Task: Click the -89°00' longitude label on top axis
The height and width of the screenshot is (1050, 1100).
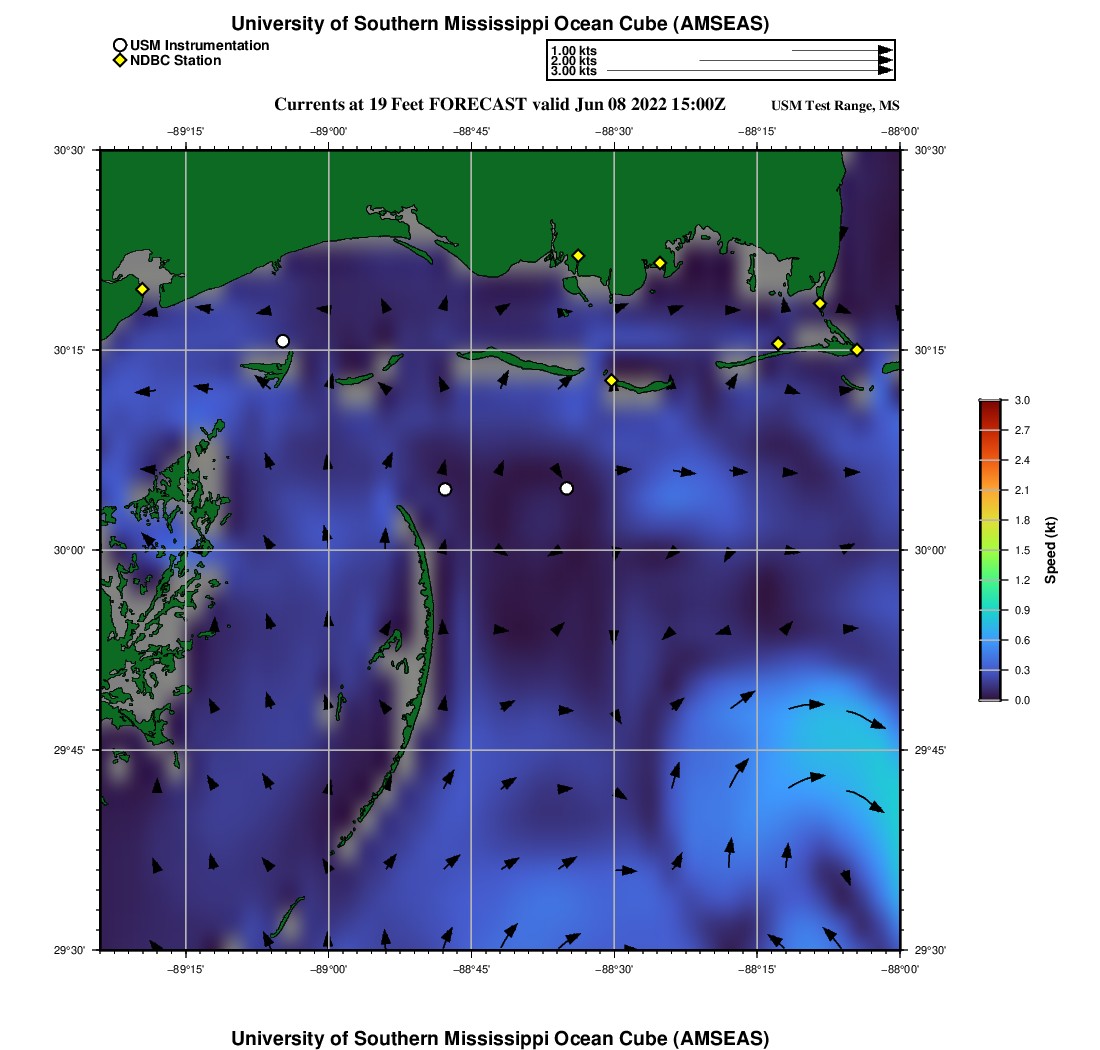Action: [329, 130]
